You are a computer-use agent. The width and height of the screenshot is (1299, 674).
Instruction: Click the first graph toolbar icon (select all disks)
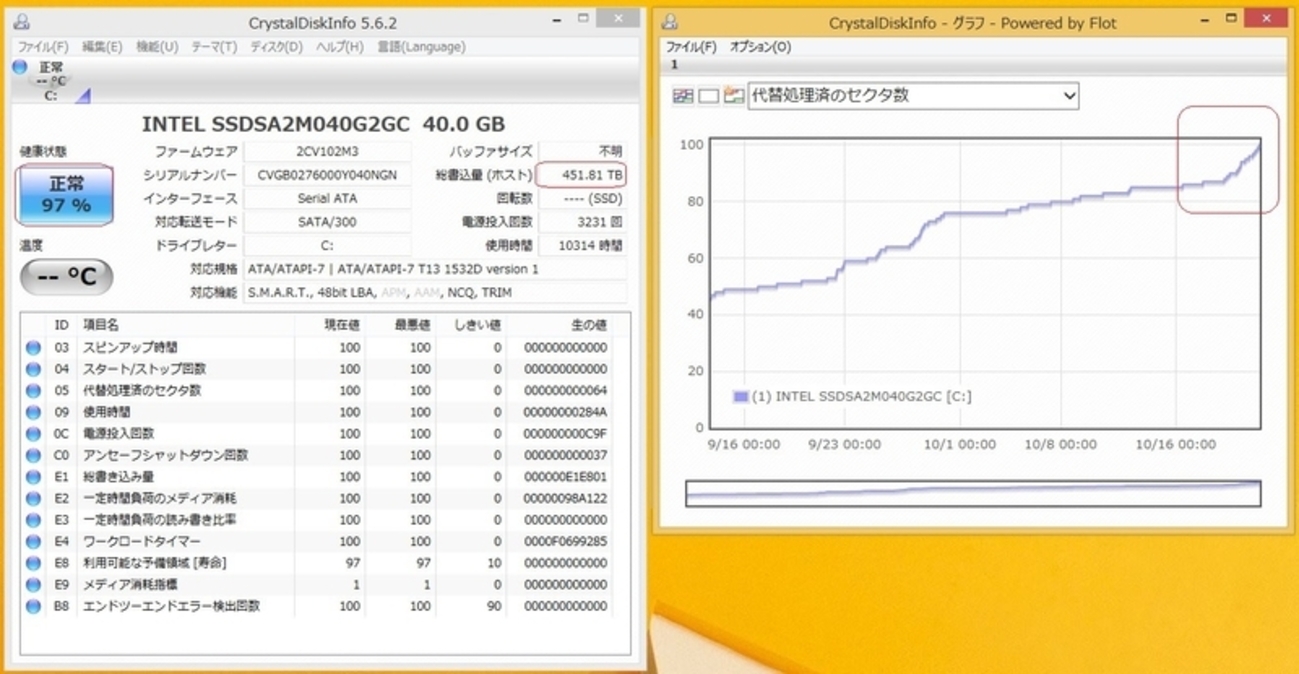pyautogui.click(x=683, y=96)
